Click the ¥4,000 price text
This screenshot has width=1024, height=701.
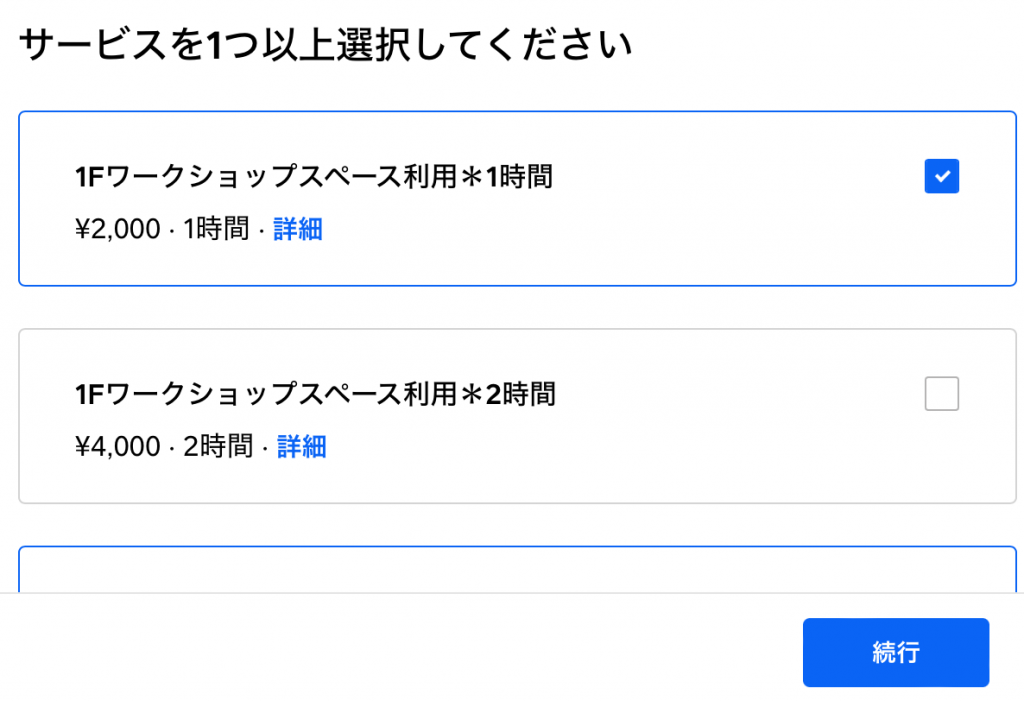[x=117, y=446]
